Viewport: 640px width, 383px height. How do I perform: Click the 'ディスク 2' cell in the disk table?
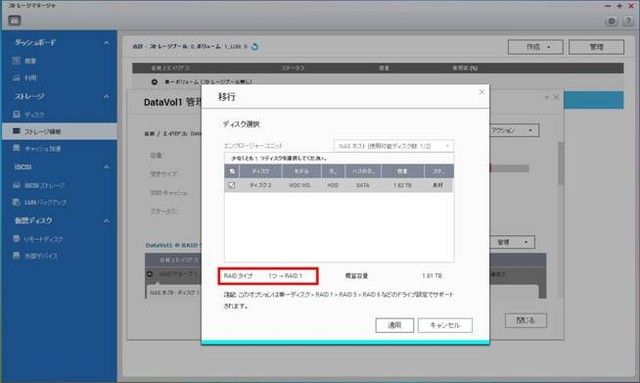coord(260,185)
